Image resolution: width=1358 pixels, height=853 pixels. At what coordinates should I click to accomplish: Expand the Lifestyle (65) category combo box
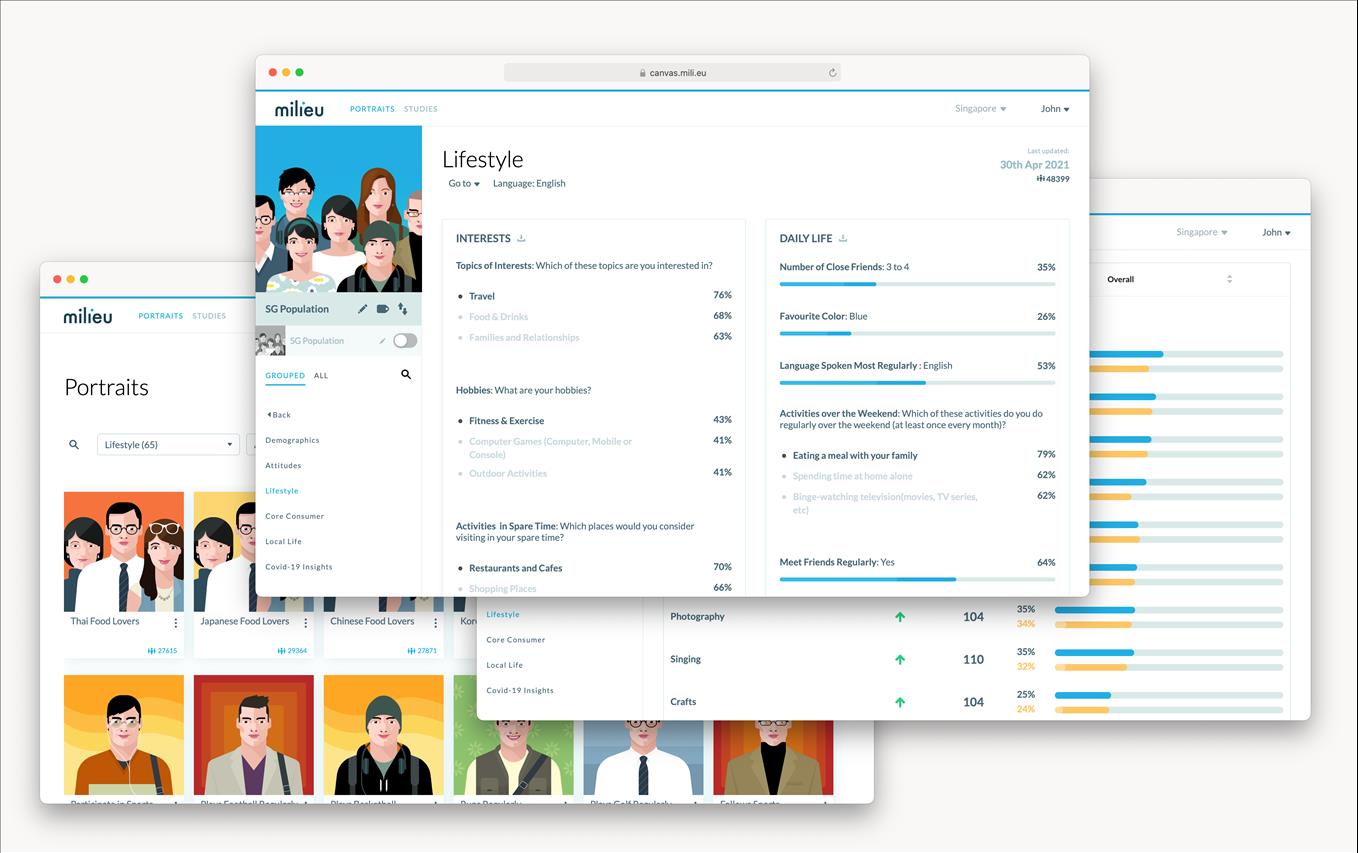click(x=167, y=445)
